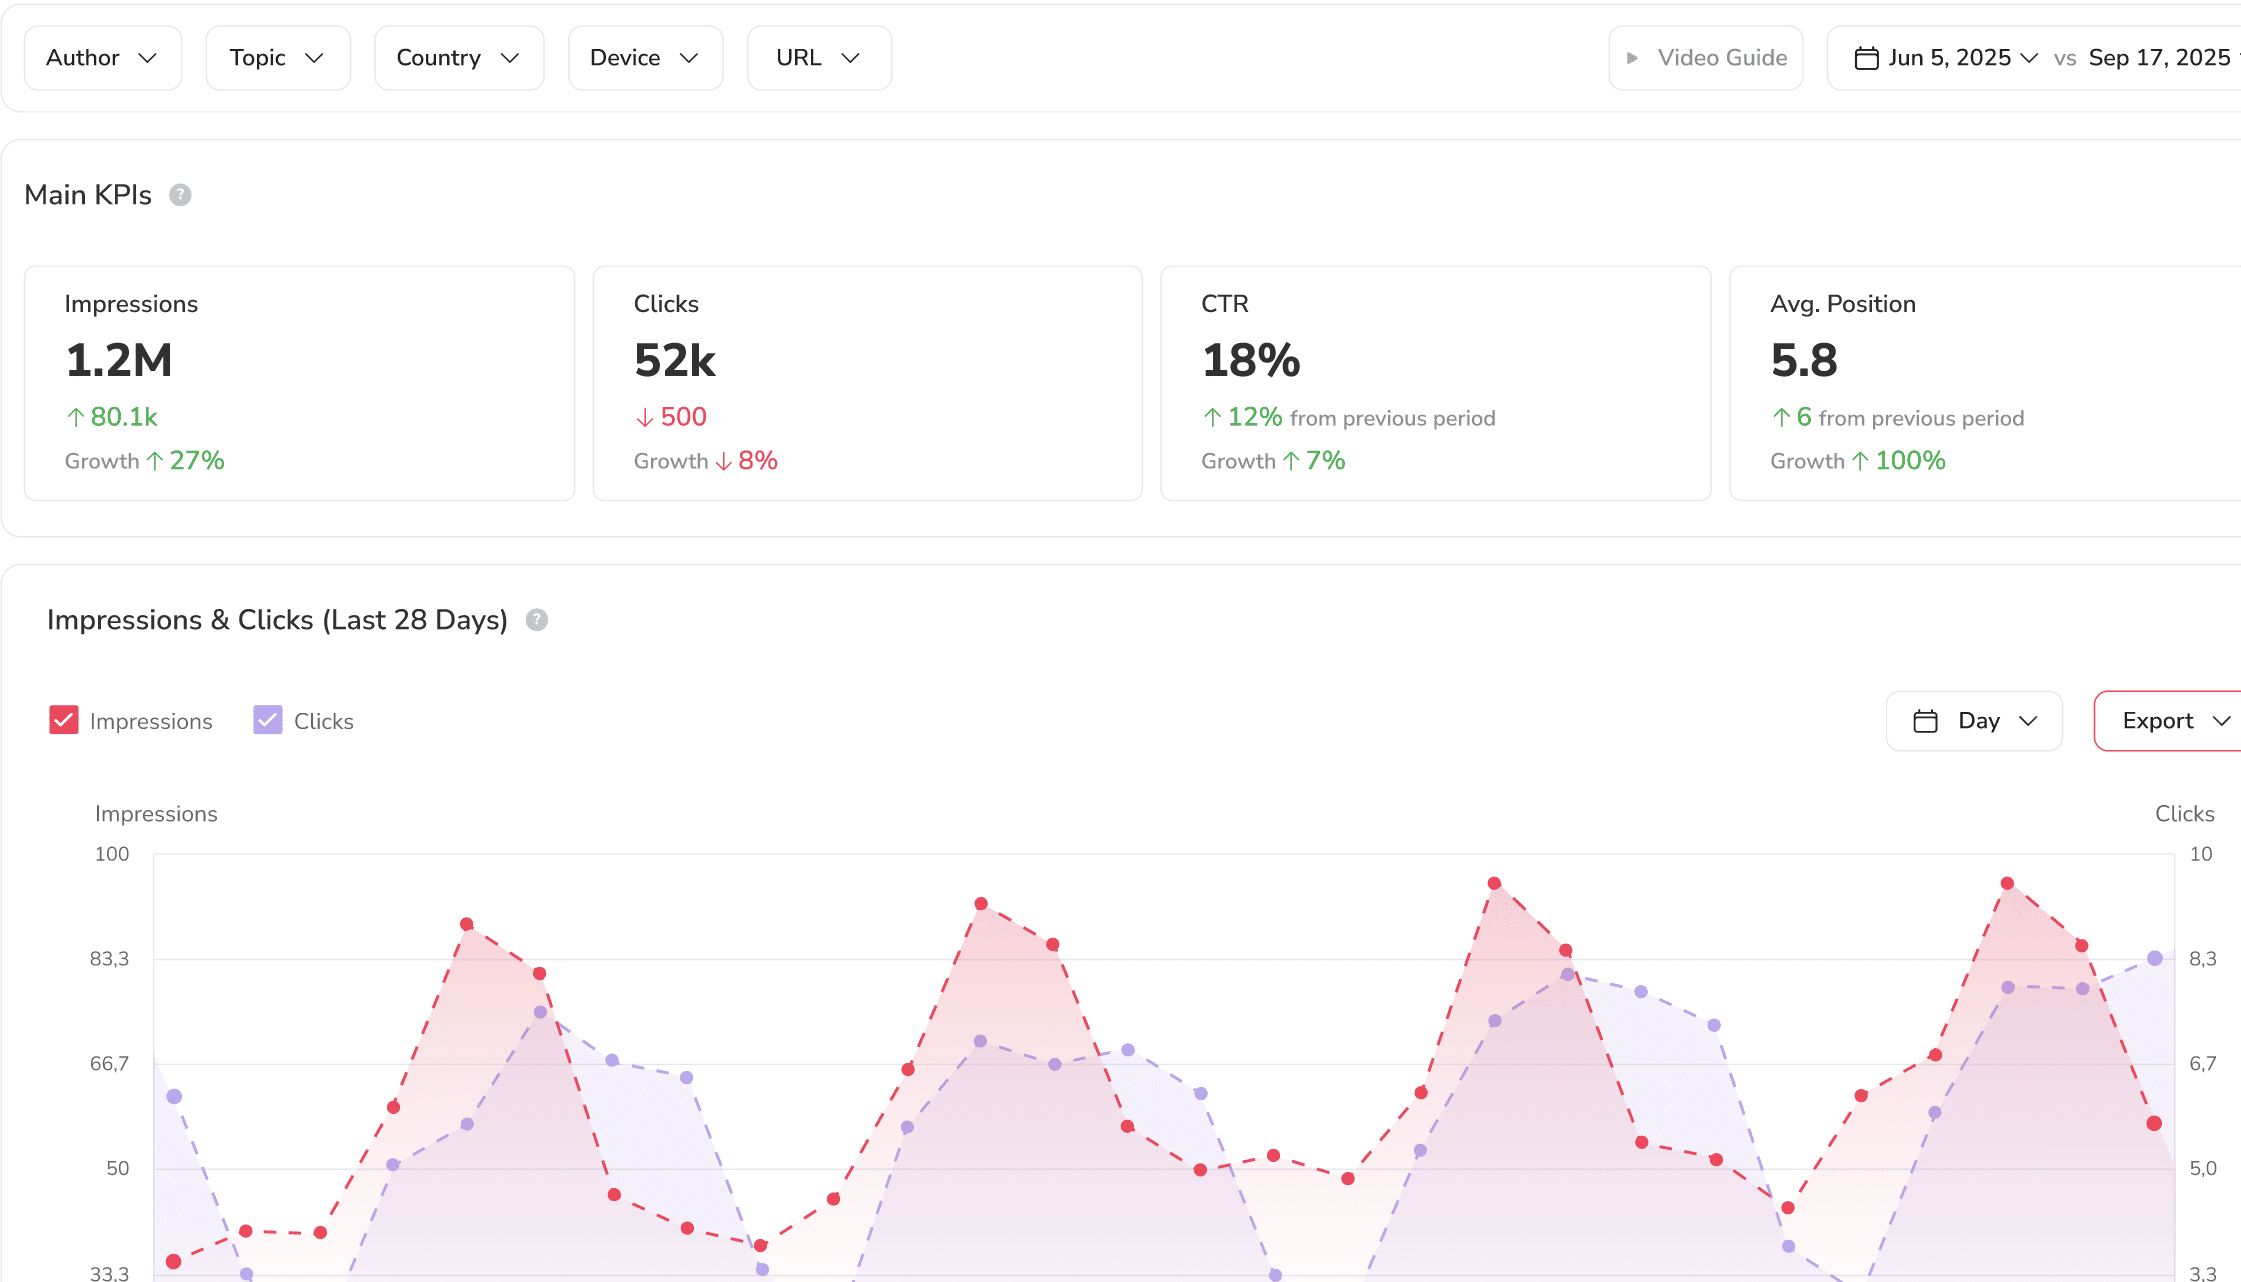Open the Main KPIs help tooltip icon

(x=180, y=195)
